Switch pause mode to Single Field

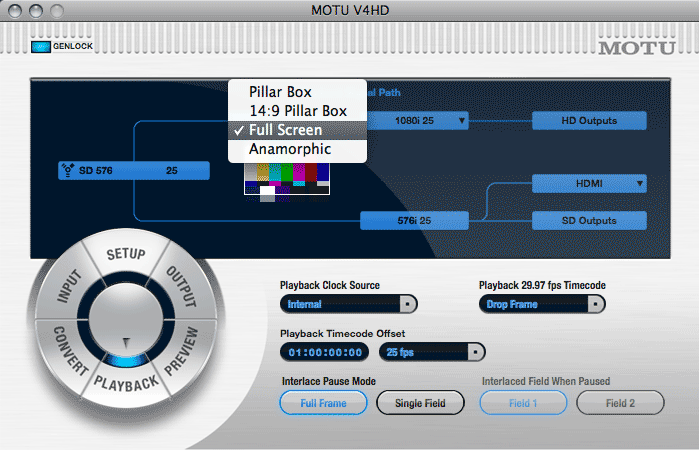click(x=420, y=403)
